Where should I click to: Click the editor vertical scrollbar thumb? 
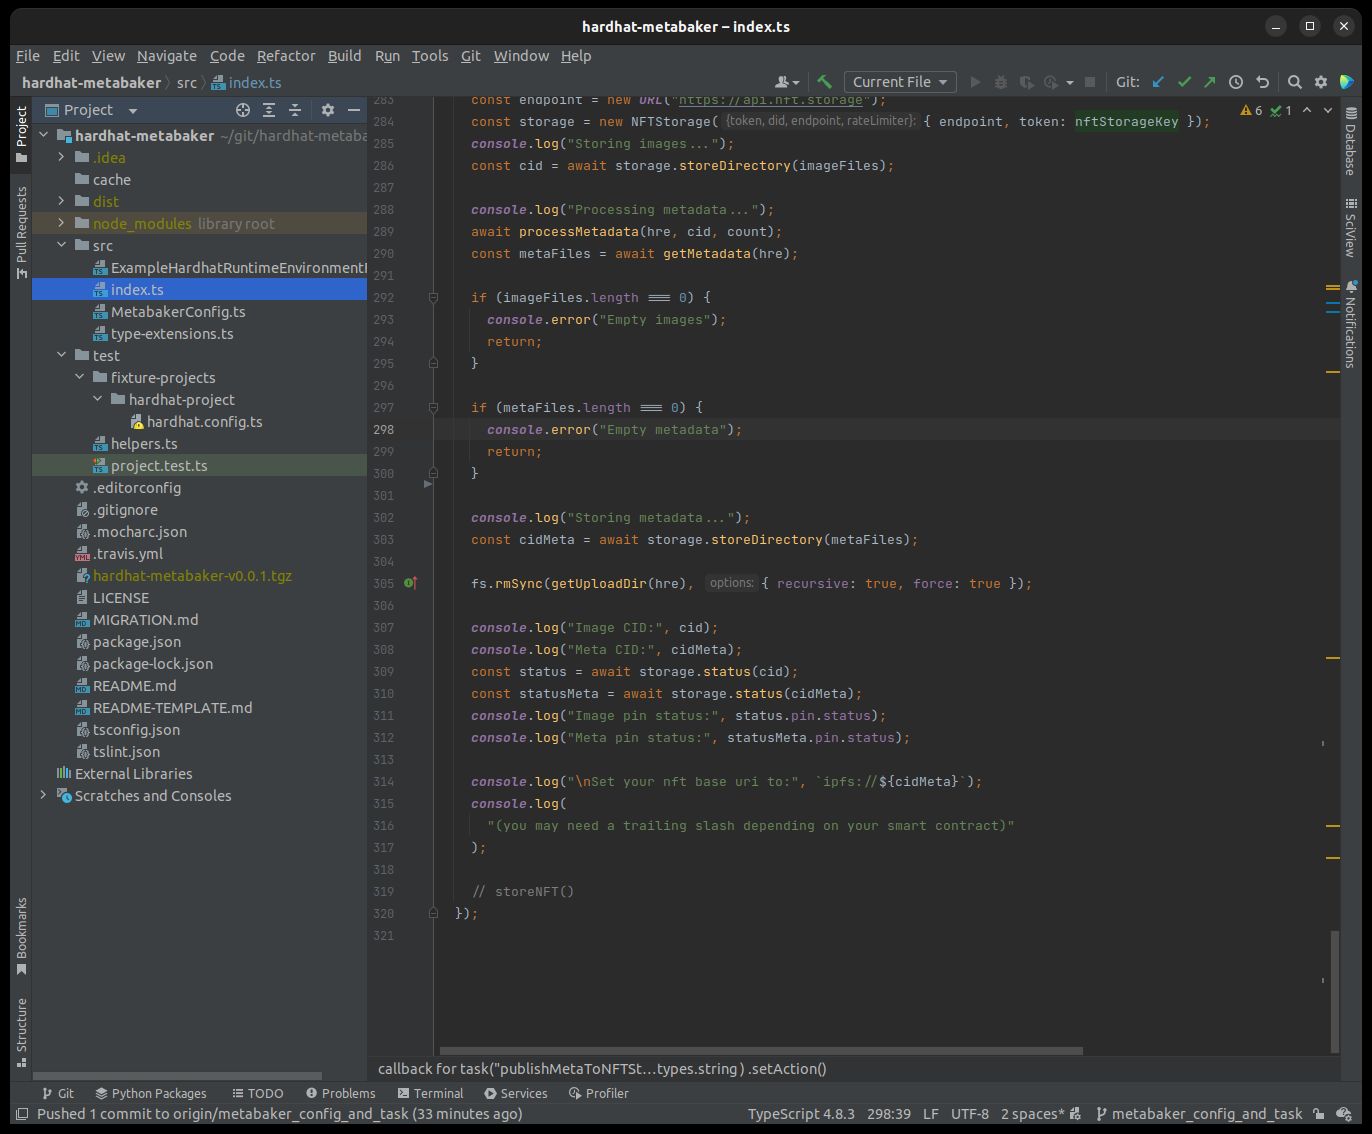1334,991
